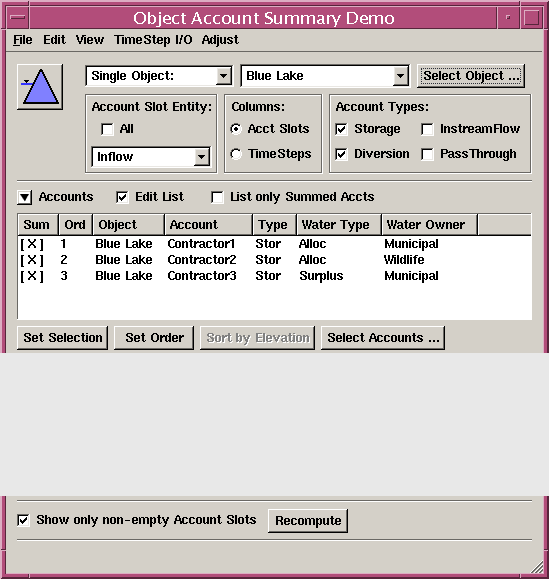This screenshot has height=579, width=549.
Task: Collapse the Accounts section triangle
Action: coord(25,197)
